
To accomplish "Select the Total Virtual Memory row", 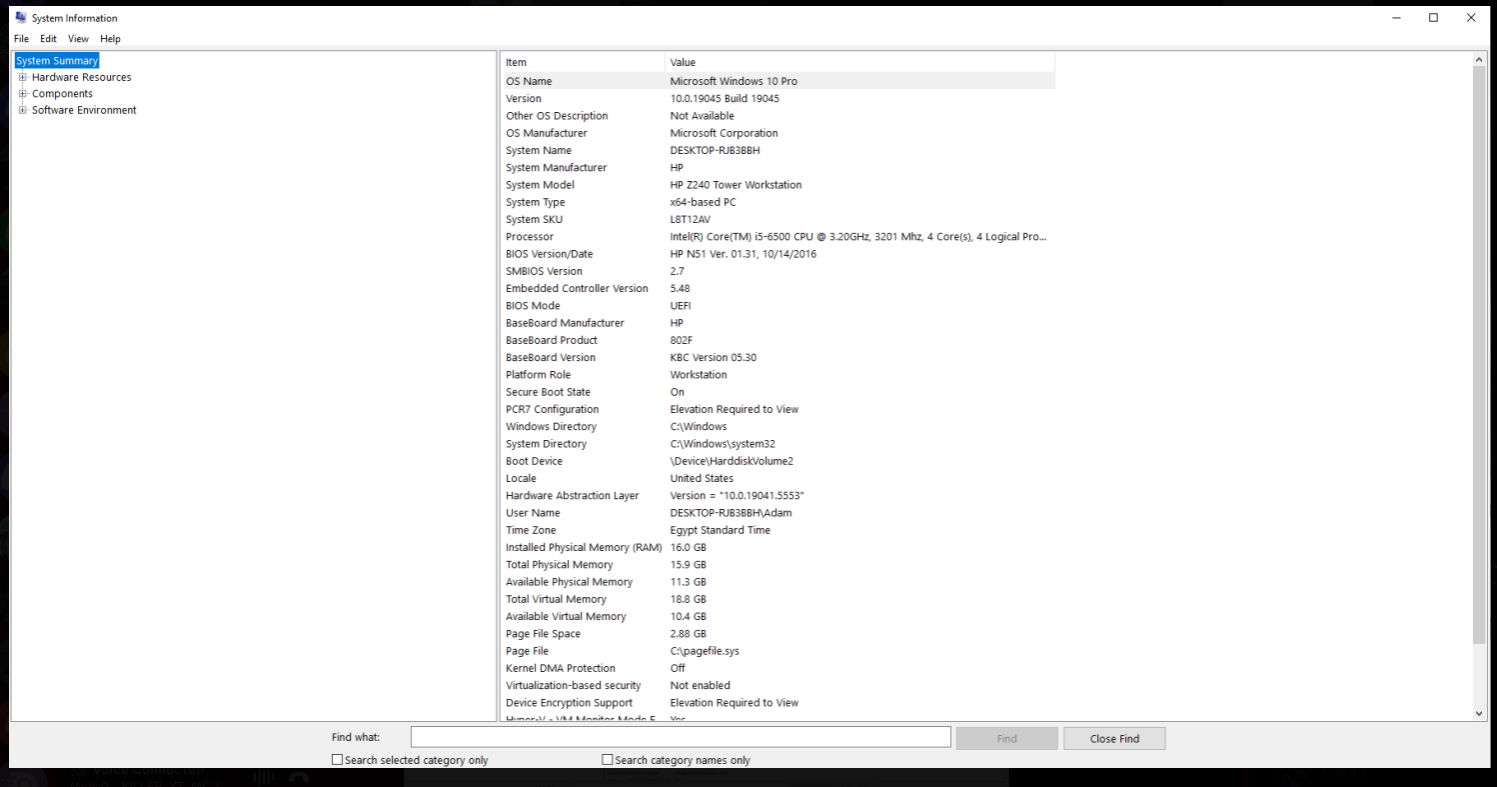I will click(x=778, y=599).
